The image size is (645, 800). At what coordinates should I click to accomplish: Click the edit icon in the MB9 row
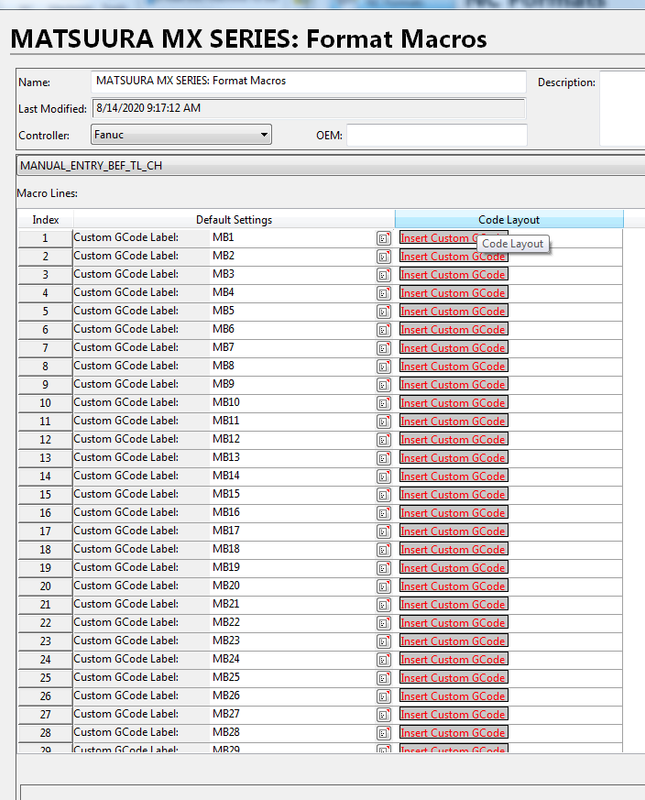coord(384,385)
